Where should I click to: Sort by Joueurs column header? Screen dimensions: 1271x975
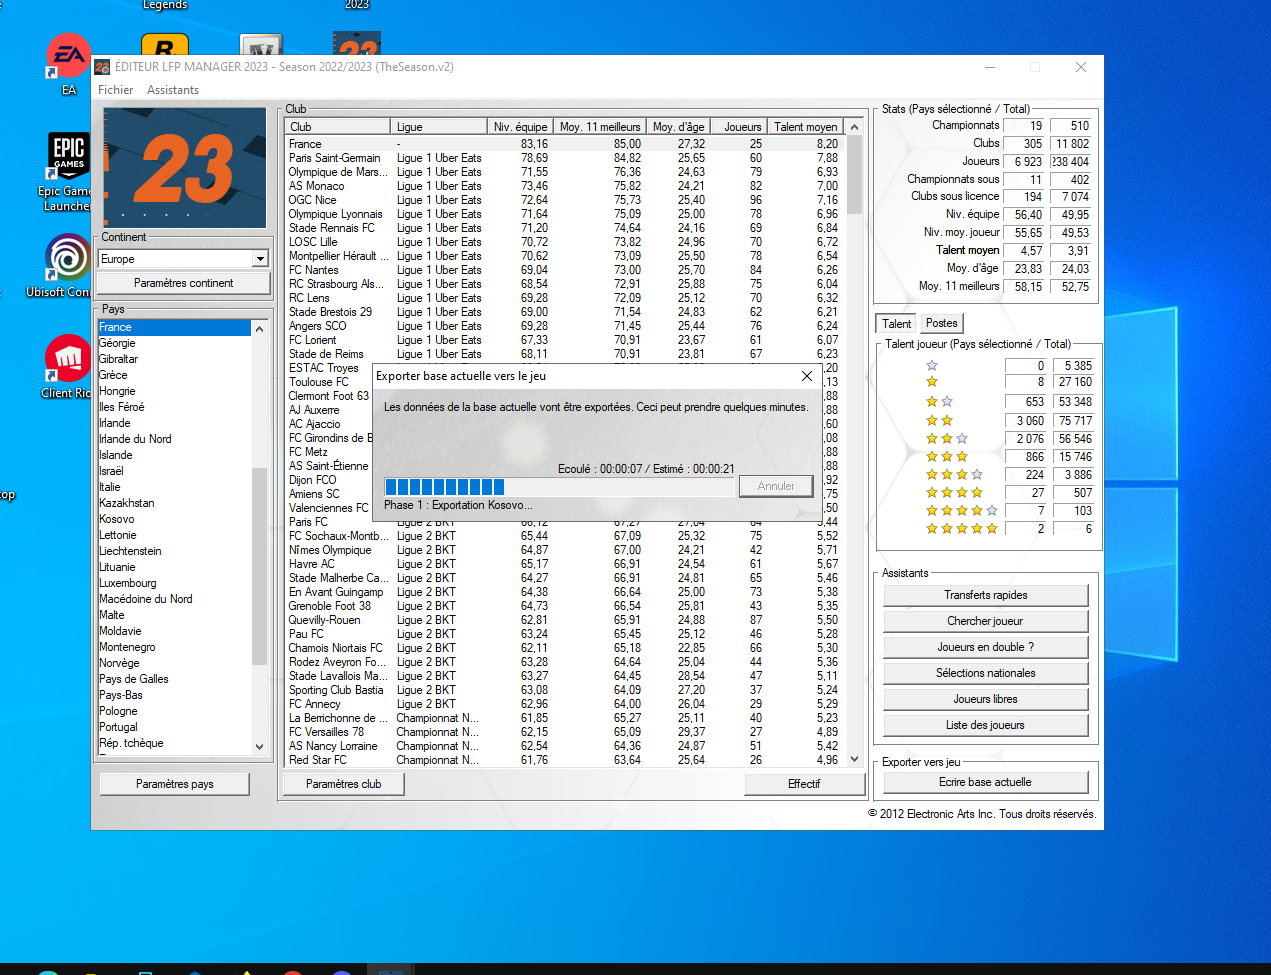click(x=741, y=127)
